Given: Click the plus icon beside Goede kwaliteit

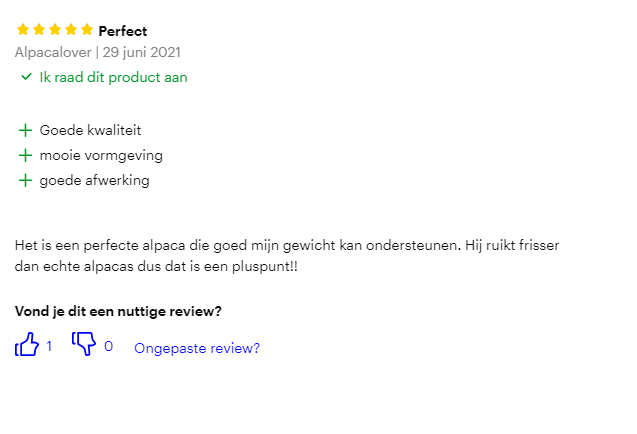Looking at the screenshot, I should pyautogui.click(x=25, y=130).
